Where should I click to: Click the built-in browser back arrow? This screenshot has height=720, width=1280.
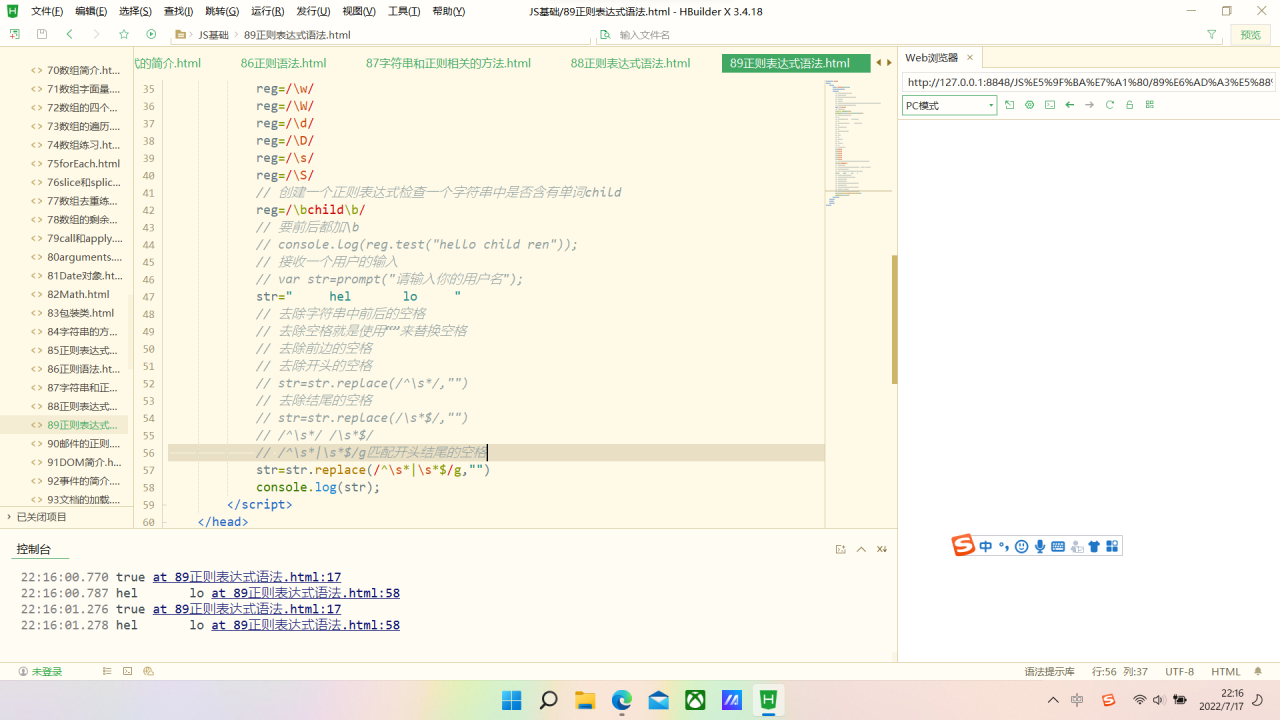pyautogui.click(x=1070, y=105)
